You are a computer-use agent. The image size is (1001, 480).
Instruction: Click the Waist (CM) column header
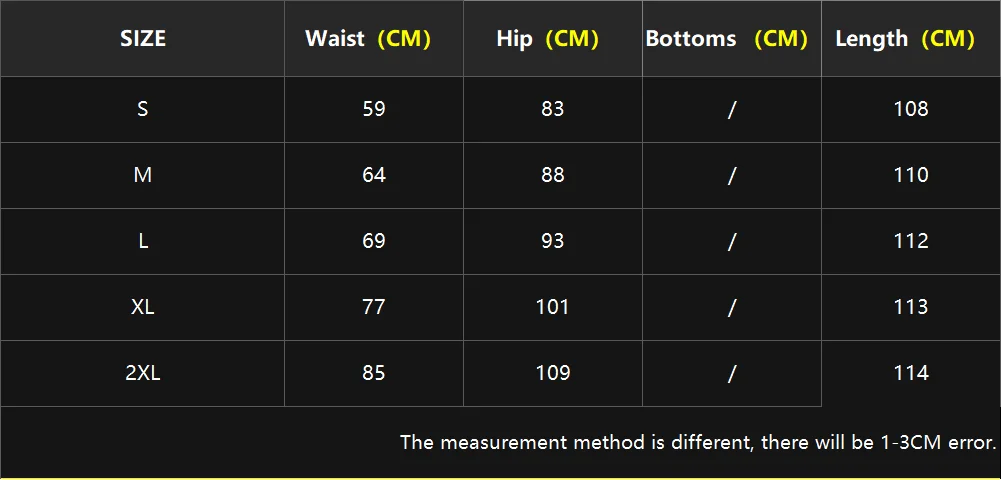click(367, 39)
